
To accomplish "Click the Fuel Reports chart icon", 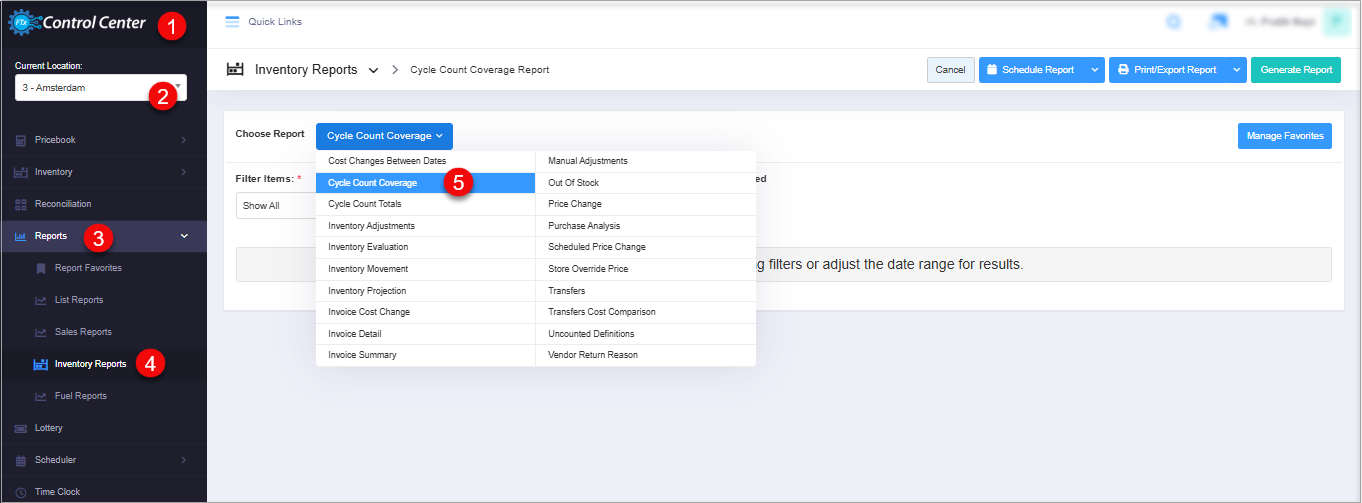I will click(41, 396).
